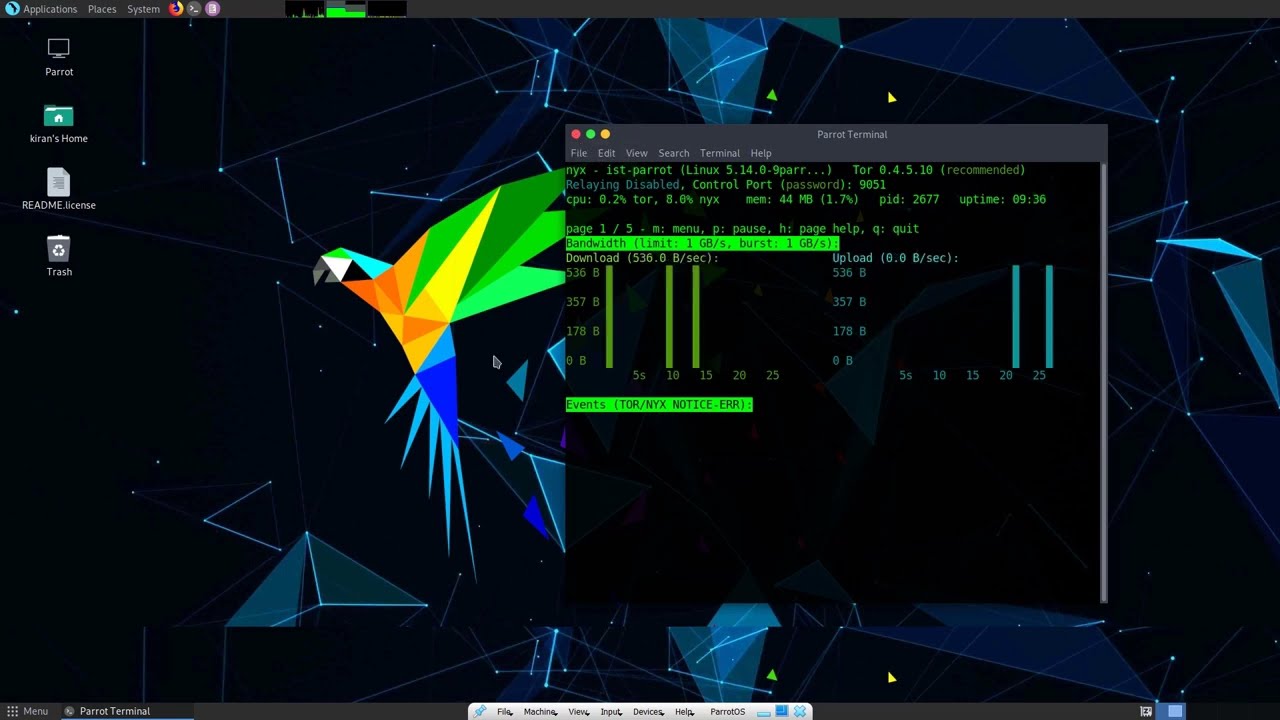Open kiran's Home folder icon
This screenshot has width=1280, height=720.
[58, 123]
